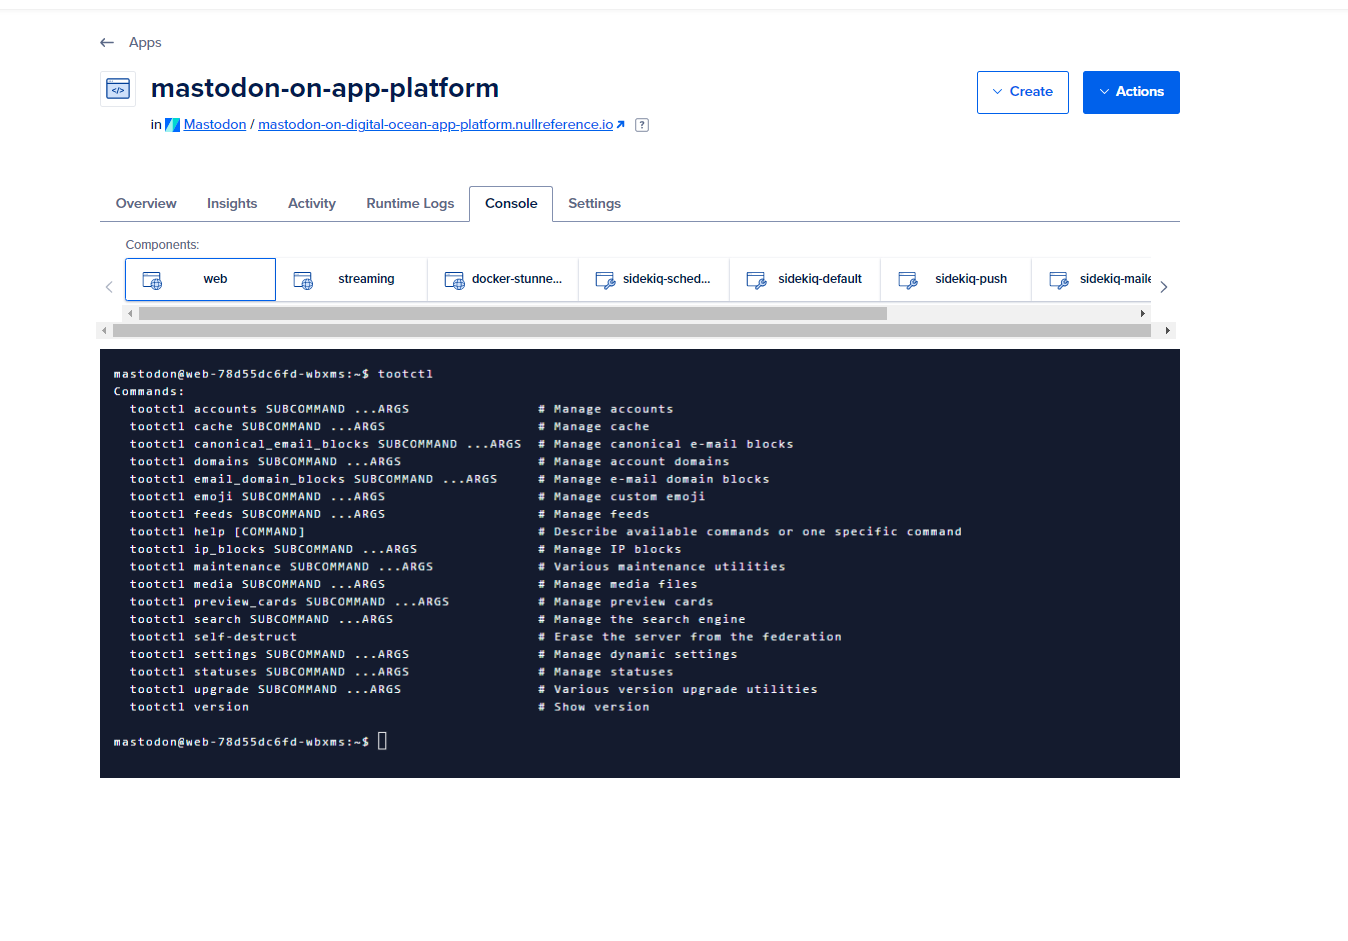Click the mastodon-on-app-platform title

[x=325, y=88]
